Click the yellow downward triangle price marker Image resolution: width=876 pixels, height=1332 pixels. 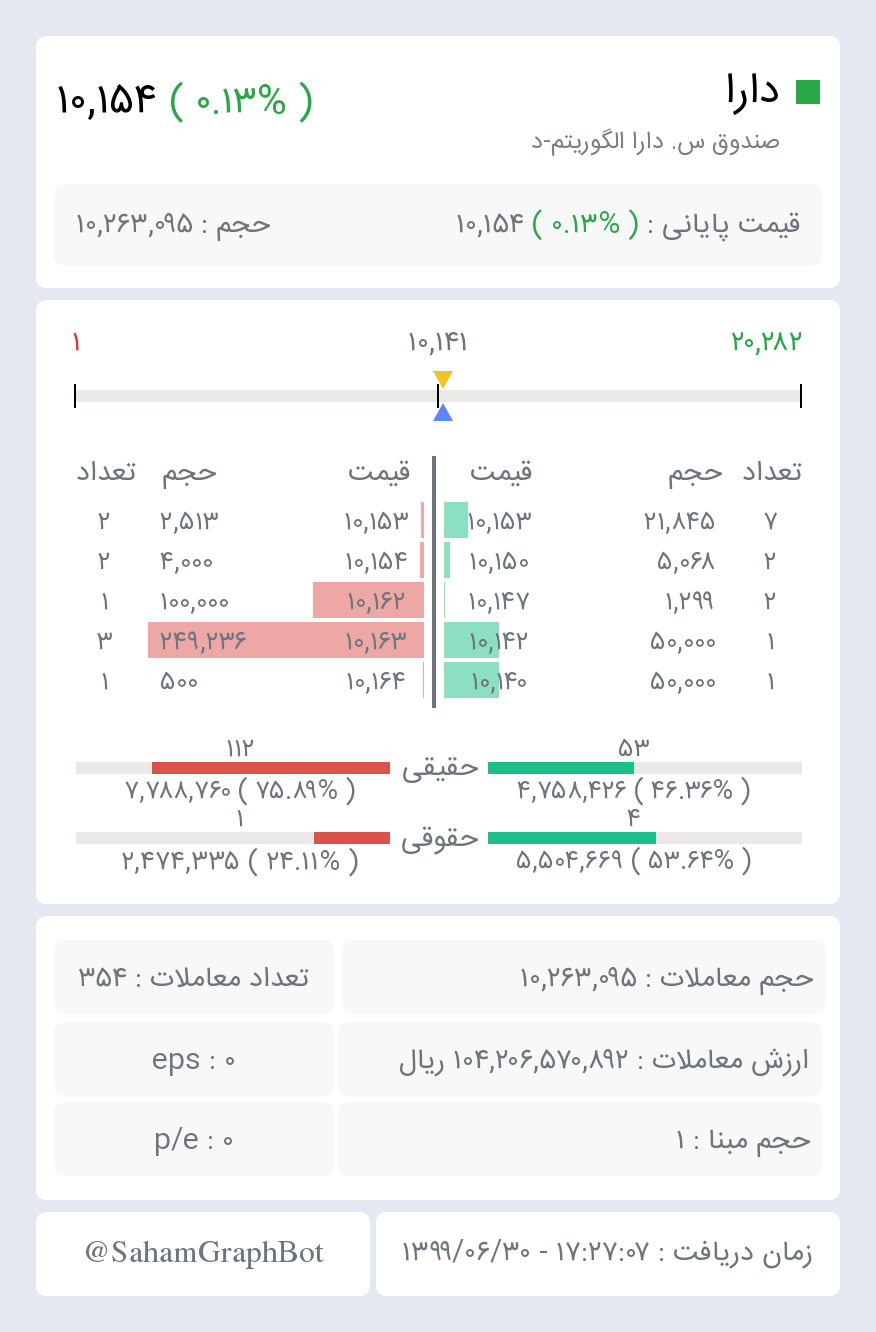[x=443, y=379]
